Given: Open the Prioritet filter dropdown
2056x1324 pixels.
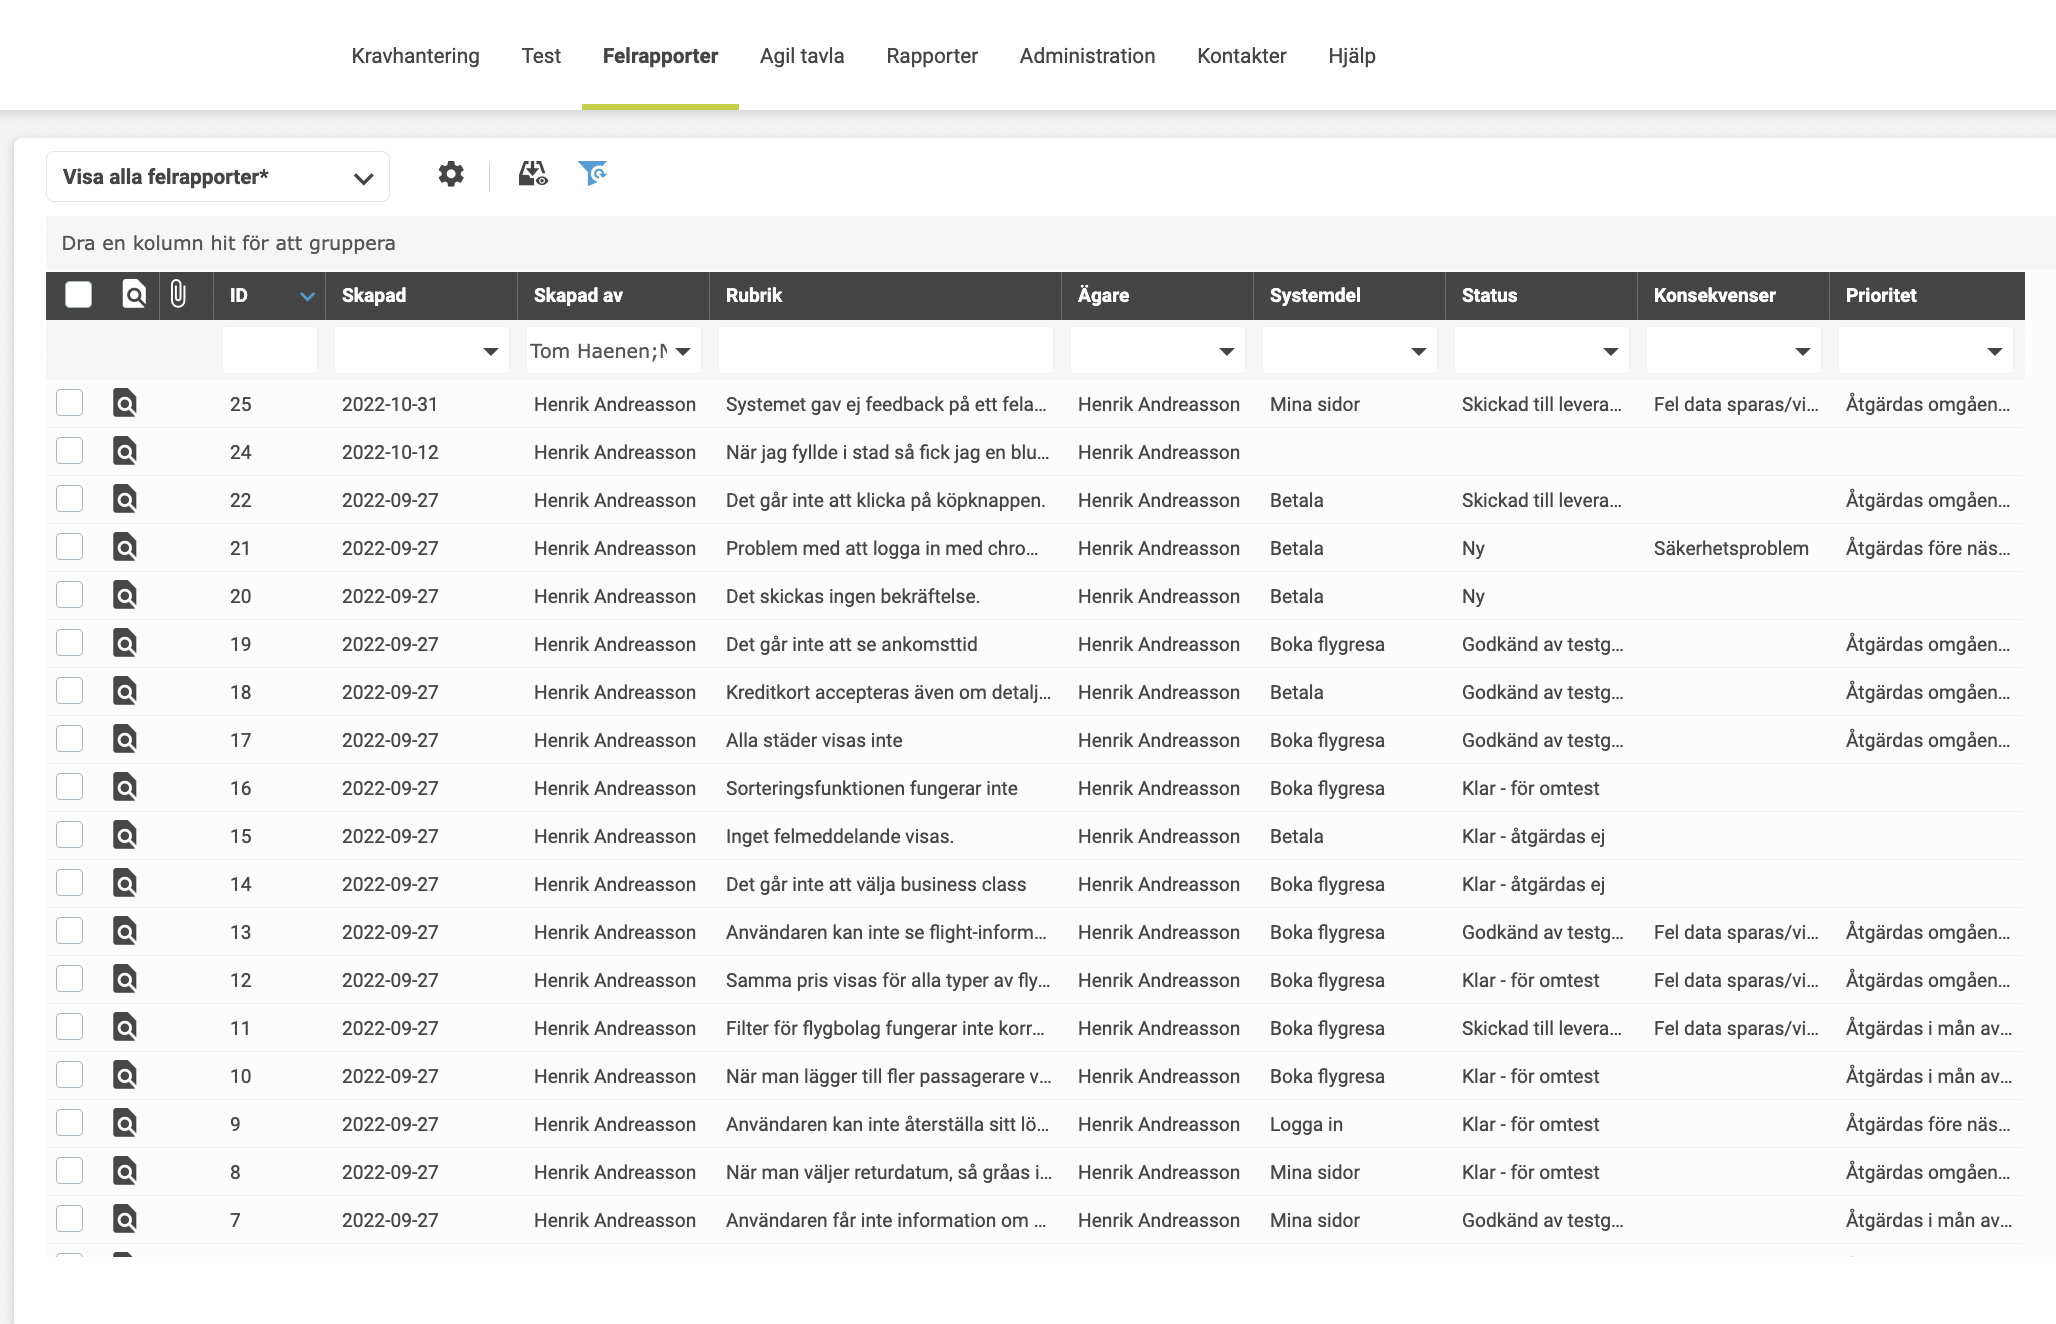Looking at the screenshot, I should (1994, 352).
